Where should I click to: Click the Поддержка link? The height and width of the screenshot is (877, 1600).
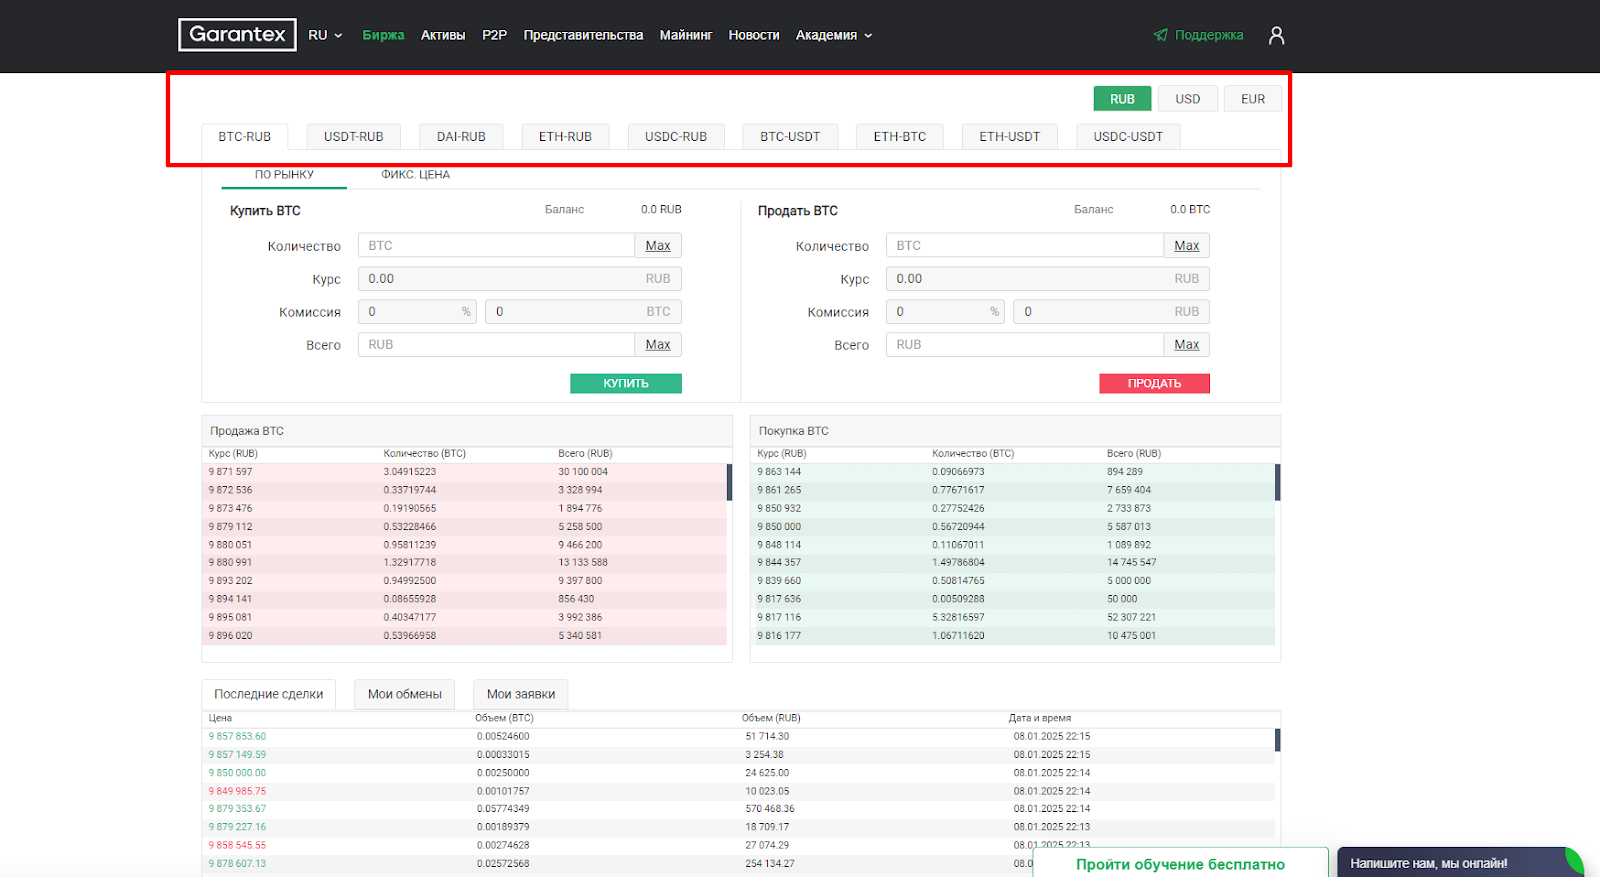[1209, 35]
